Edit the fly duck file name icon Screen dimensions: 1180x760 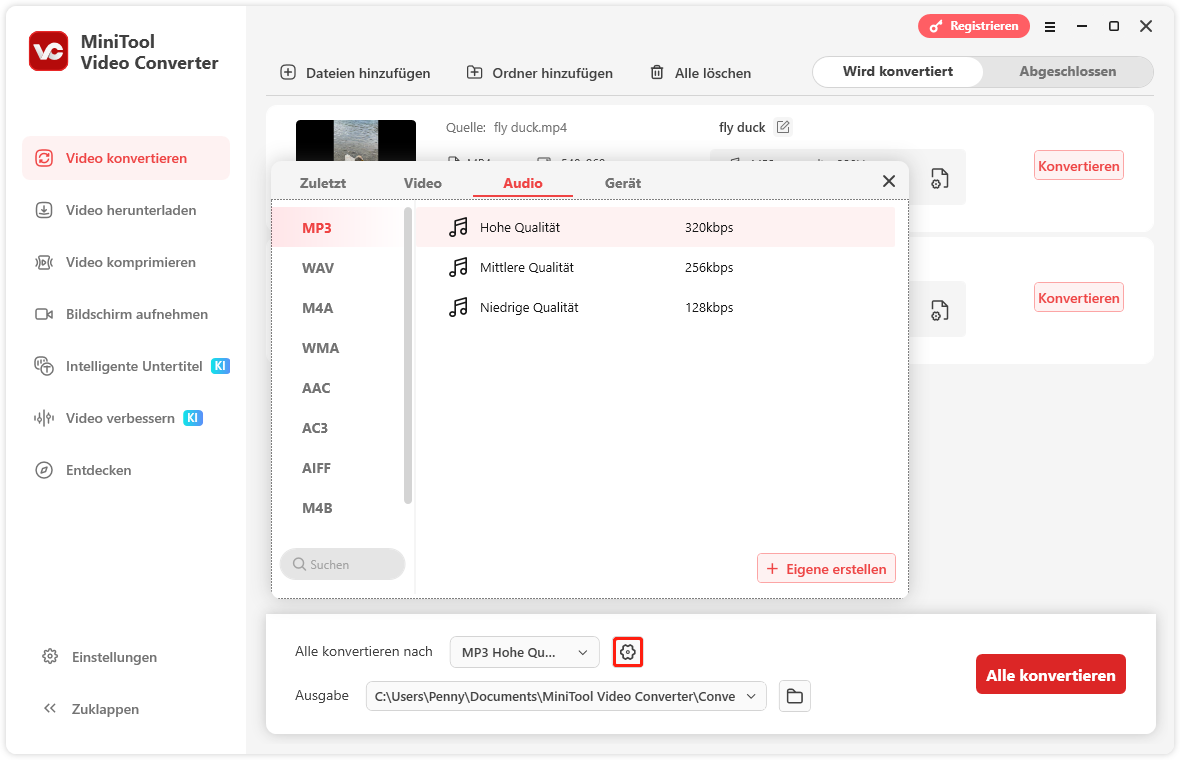coord(783,127)
